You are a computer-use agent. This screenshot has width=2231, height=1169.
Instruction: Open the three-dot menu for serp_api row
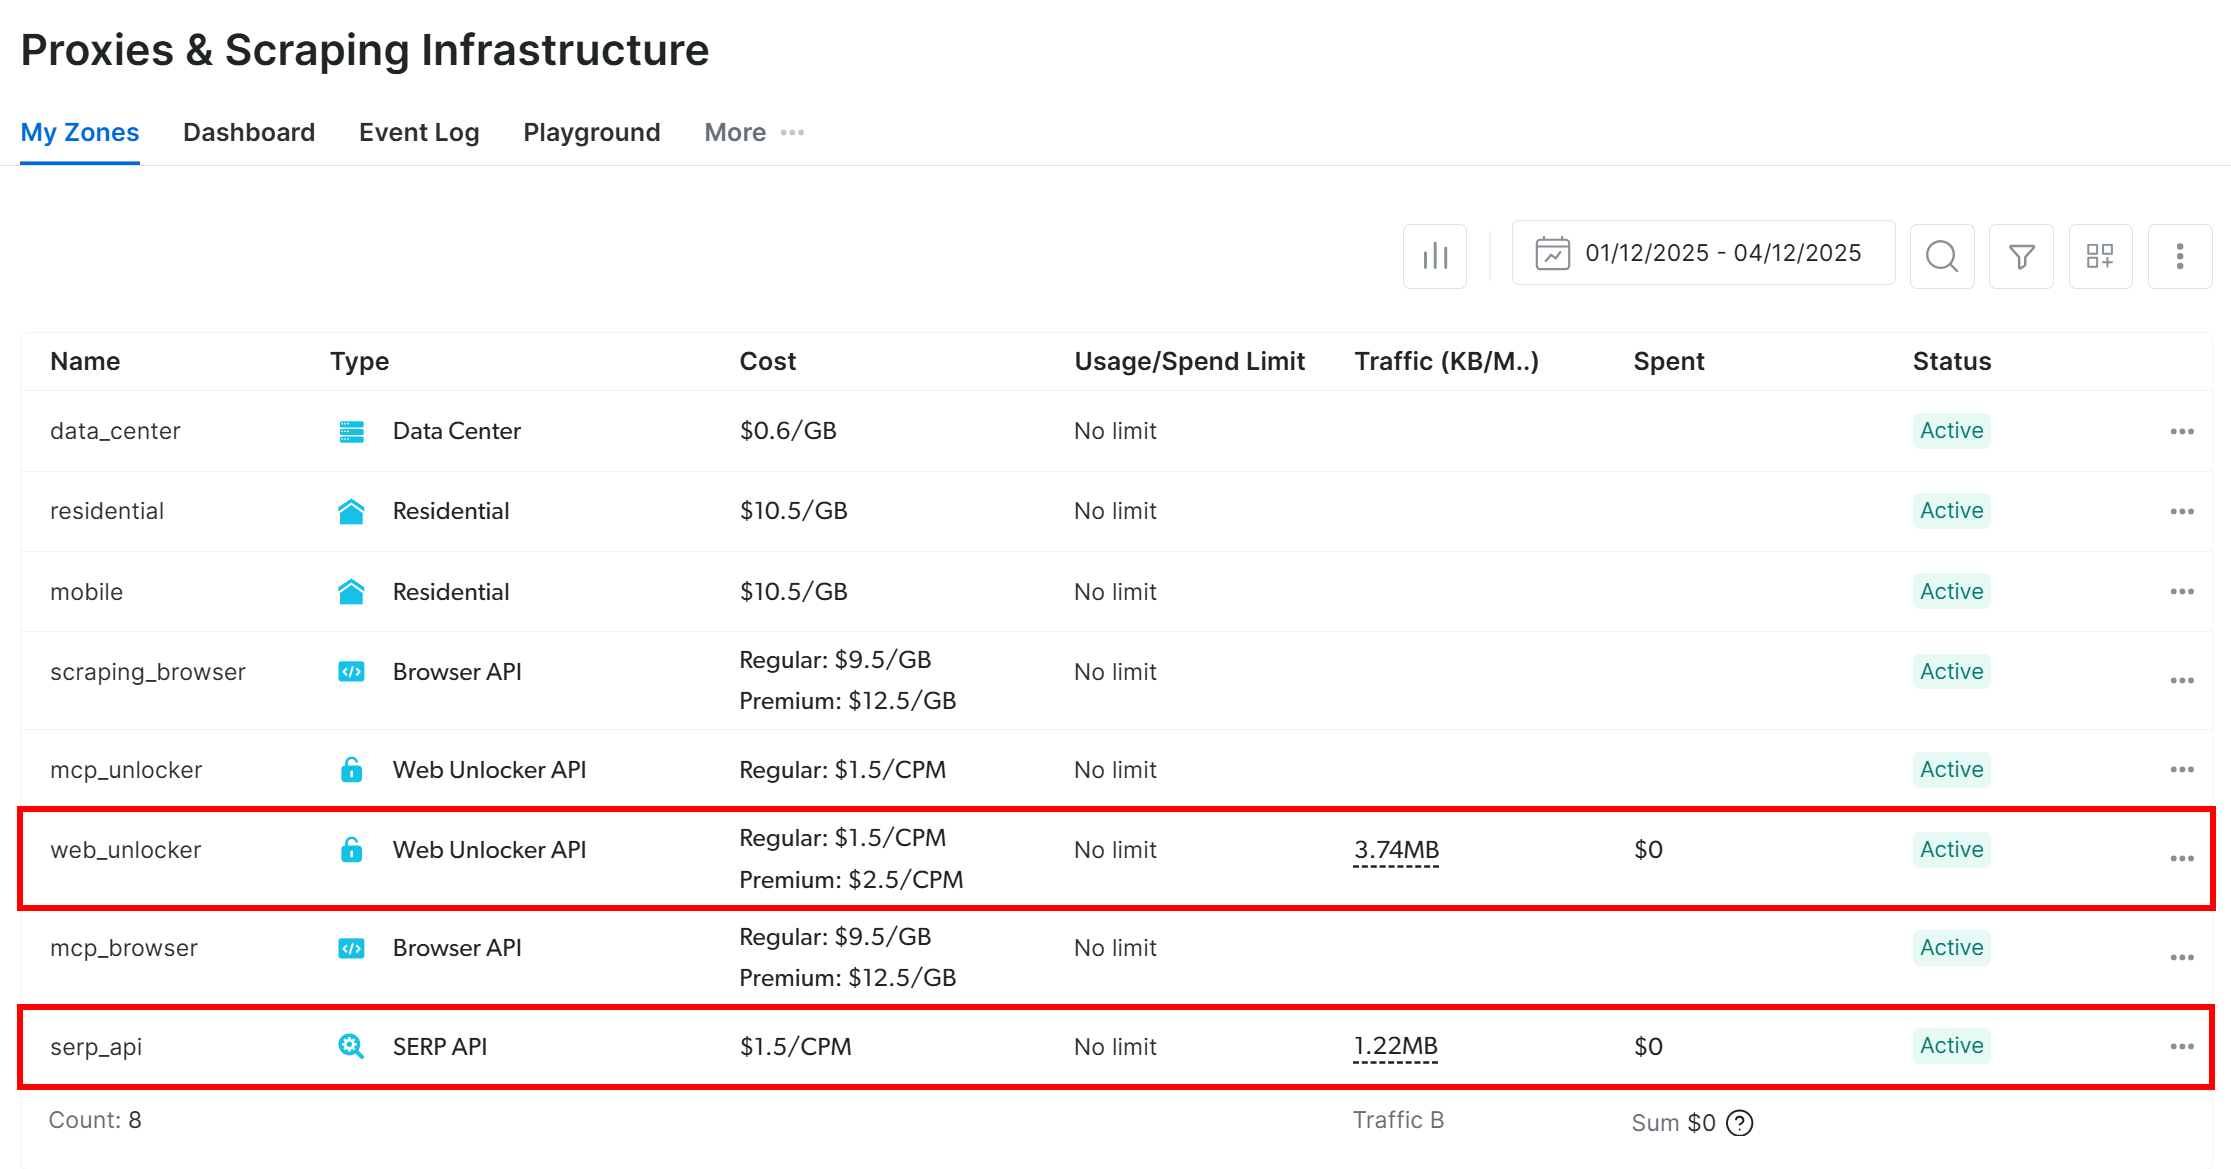click(2181, 1046)
